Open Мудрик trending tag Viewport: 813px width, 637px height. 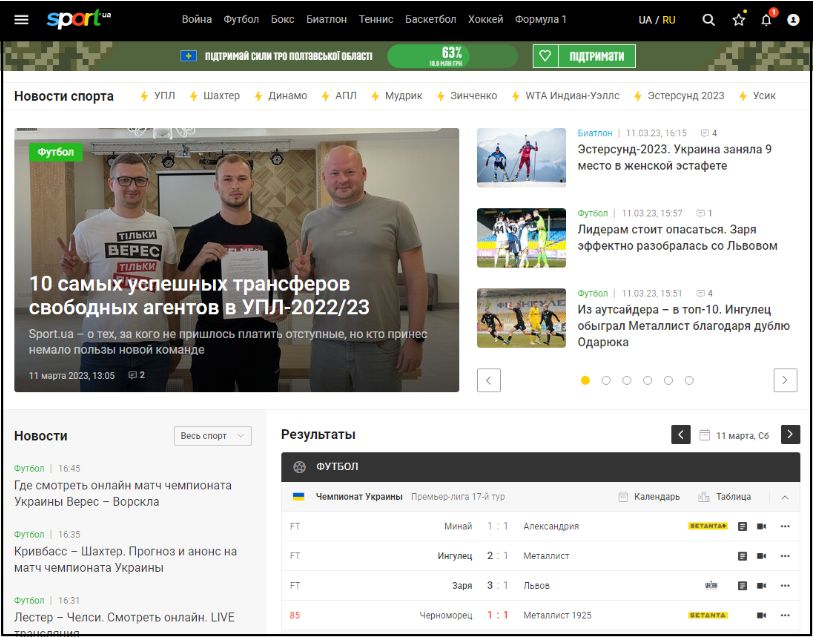(403, 96)
